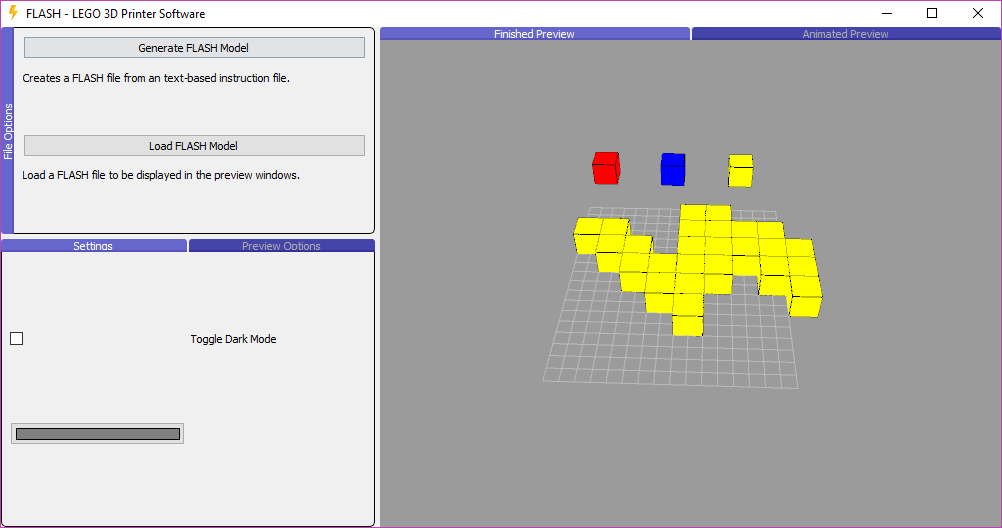Open the Preview Options tab
This screenshot has height=528, width=1002.
[x=281, y=245]
